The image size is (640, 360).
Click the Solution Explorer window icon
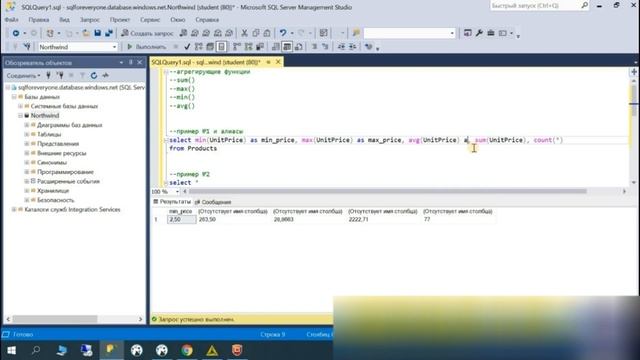click(x=468, y=33)
